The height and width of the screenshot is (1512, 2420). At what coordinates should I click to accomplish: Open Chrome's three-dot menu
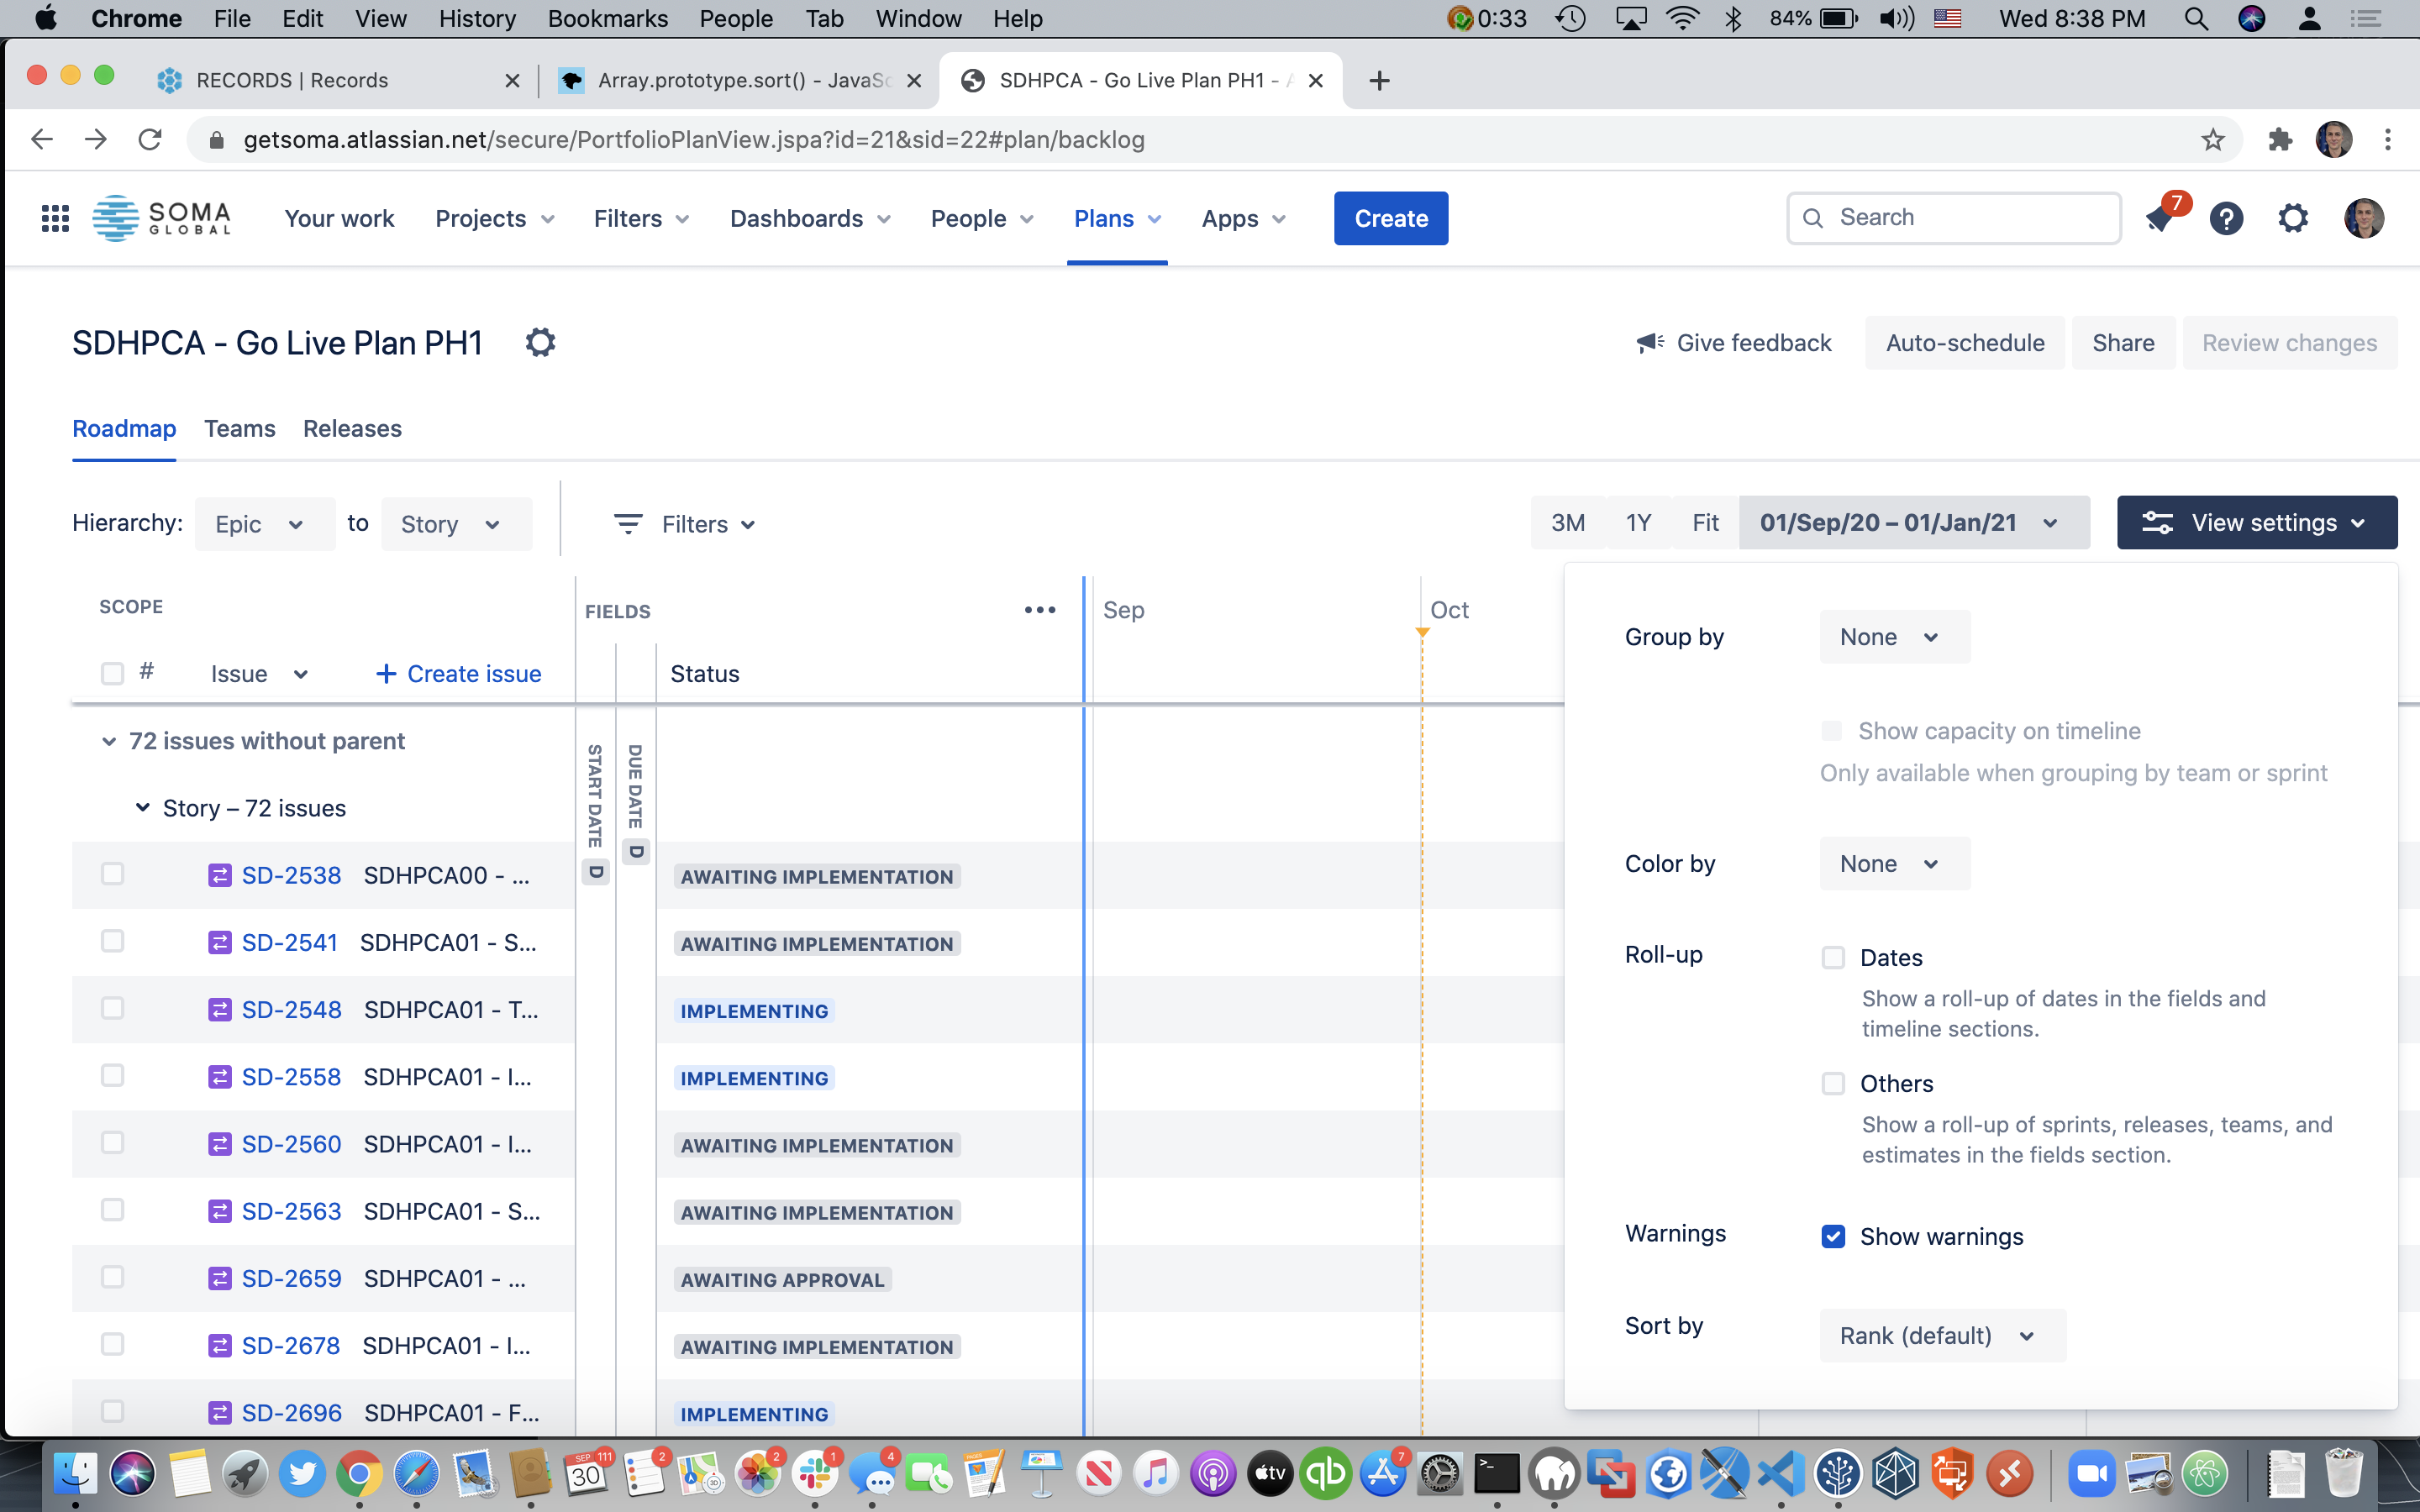pyautogui.click(x=2388, y=140)
